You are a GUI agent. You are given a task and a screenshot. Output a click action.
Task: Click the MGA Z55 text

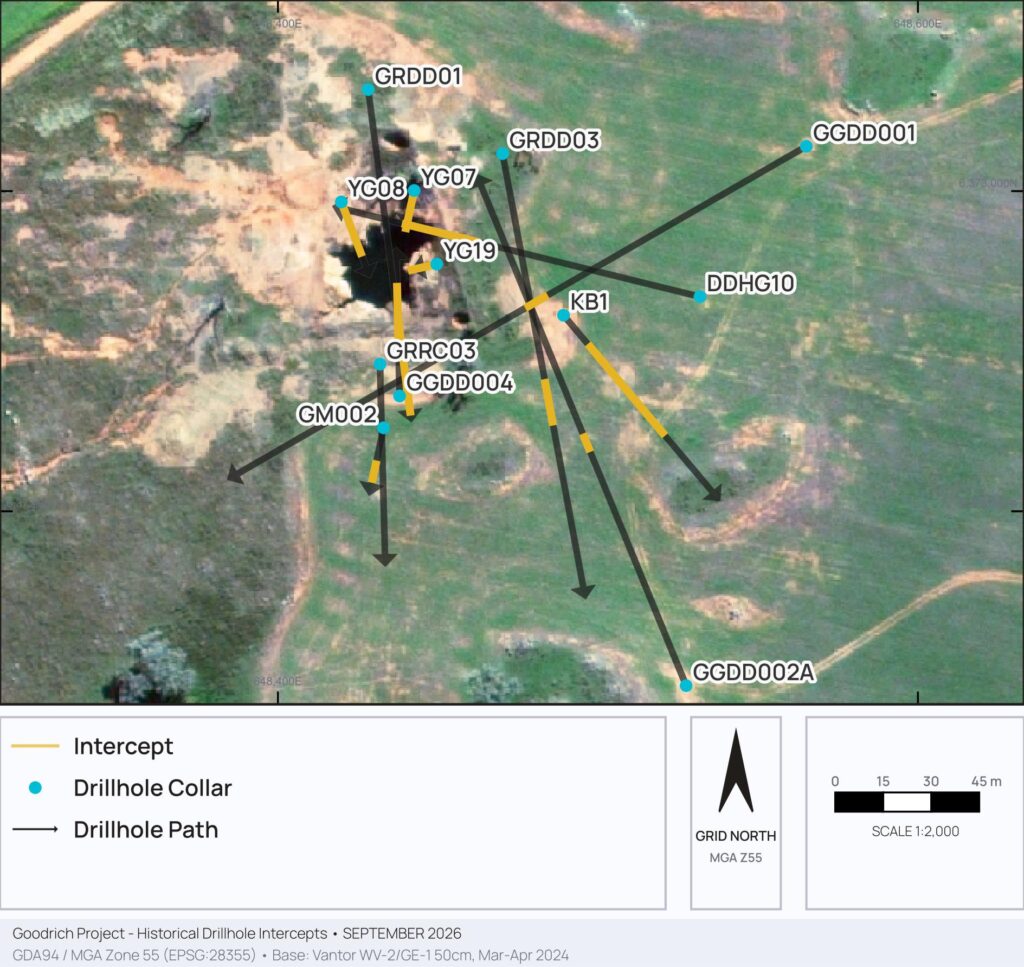pyautogui.click(x=736, y=858)
